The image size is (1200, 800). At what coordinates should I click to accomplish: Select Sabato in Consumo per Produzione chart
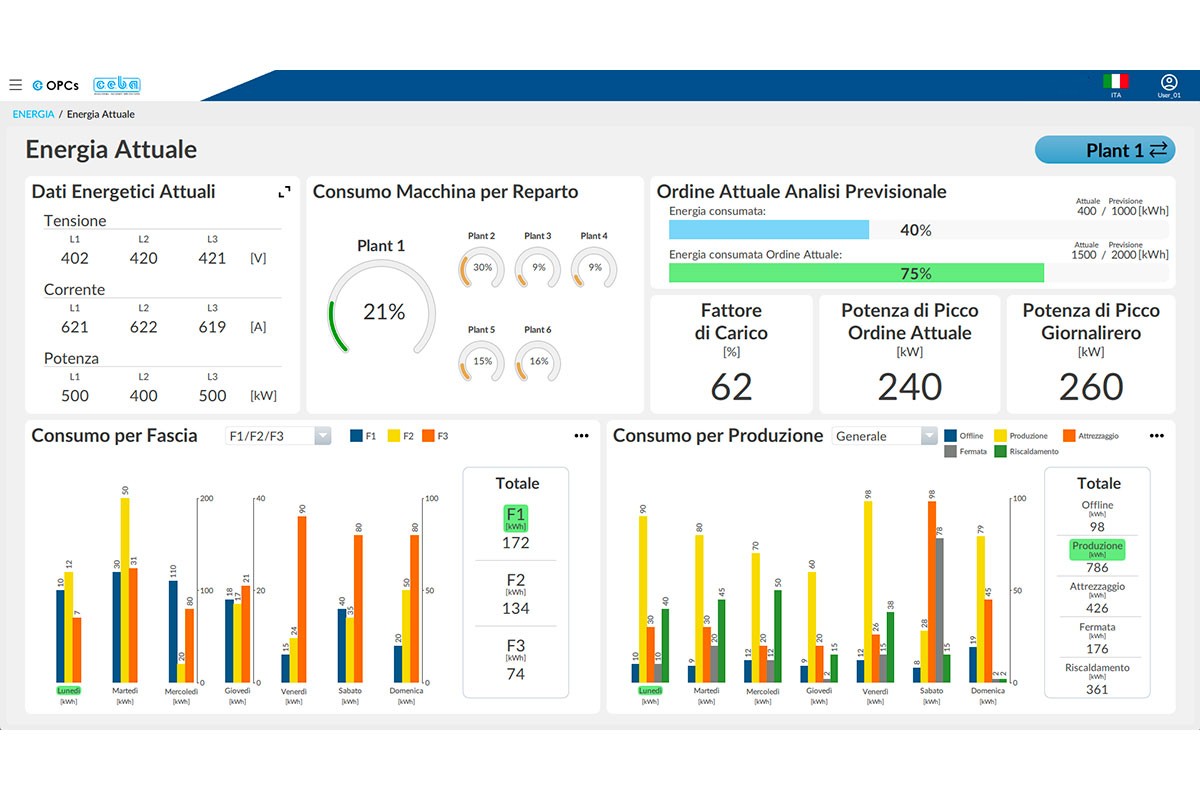click(931, 690)
